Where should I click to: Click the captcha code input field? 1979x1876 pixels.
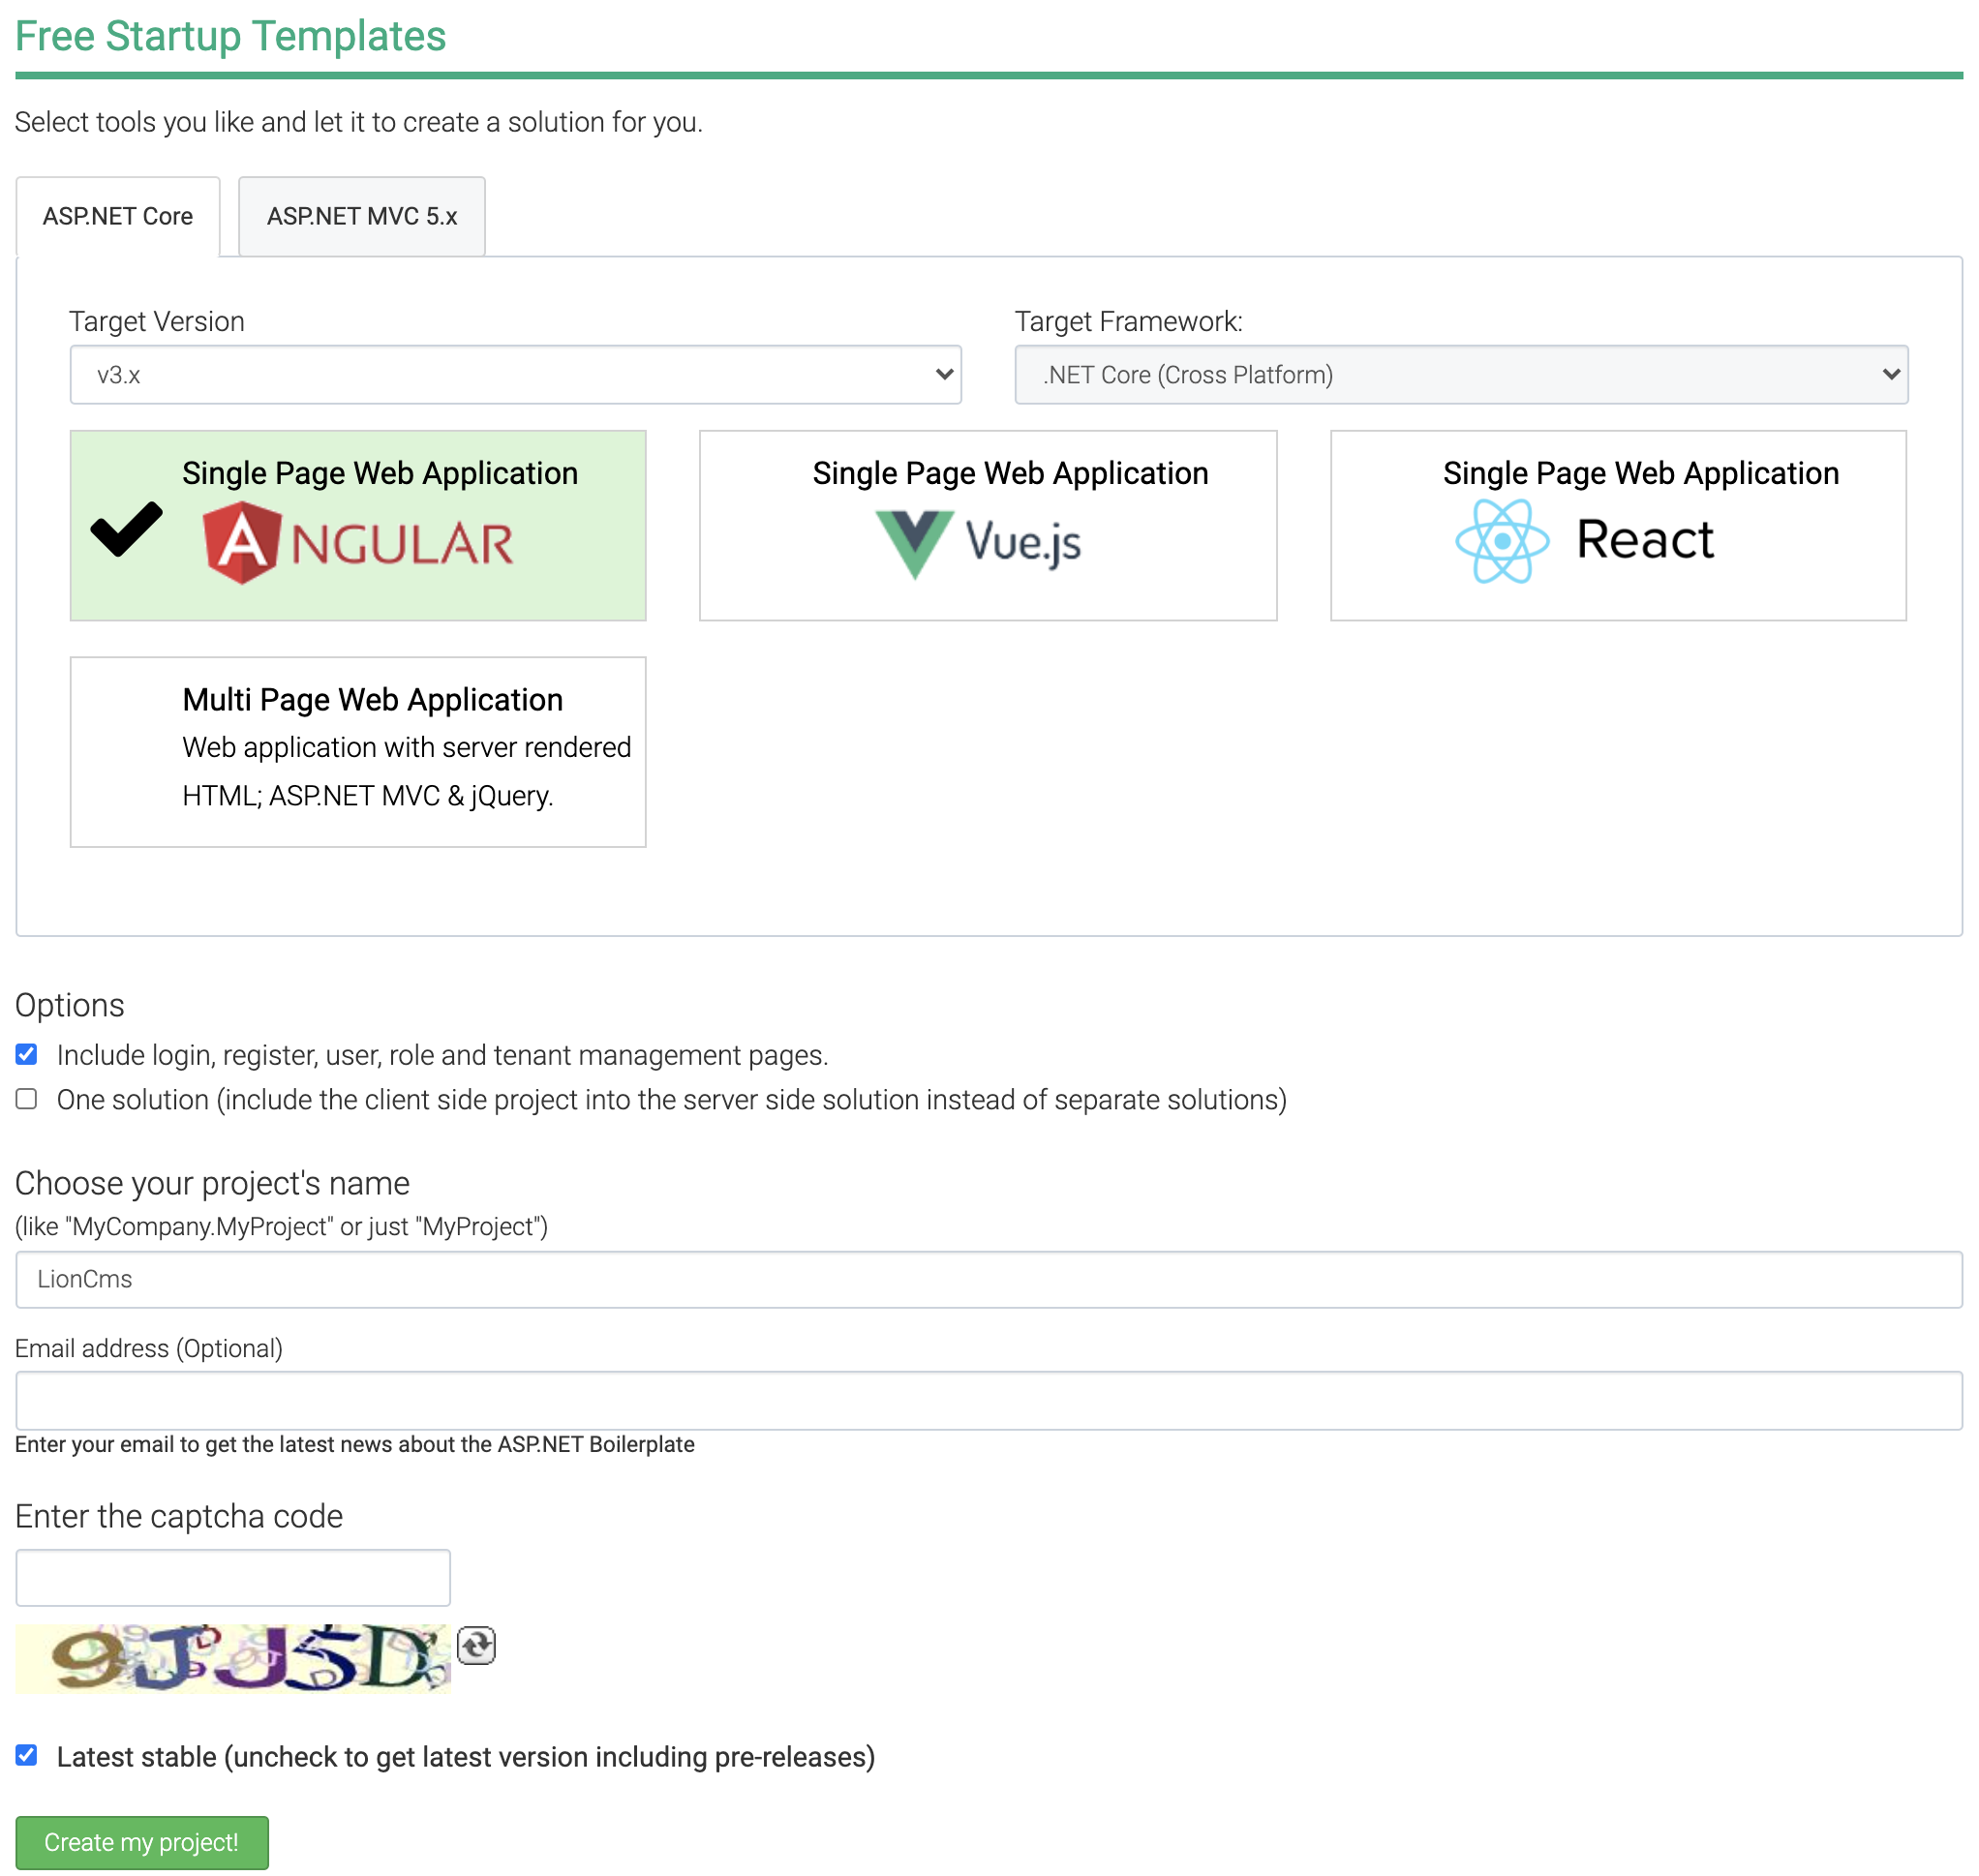click(233, 1578)
